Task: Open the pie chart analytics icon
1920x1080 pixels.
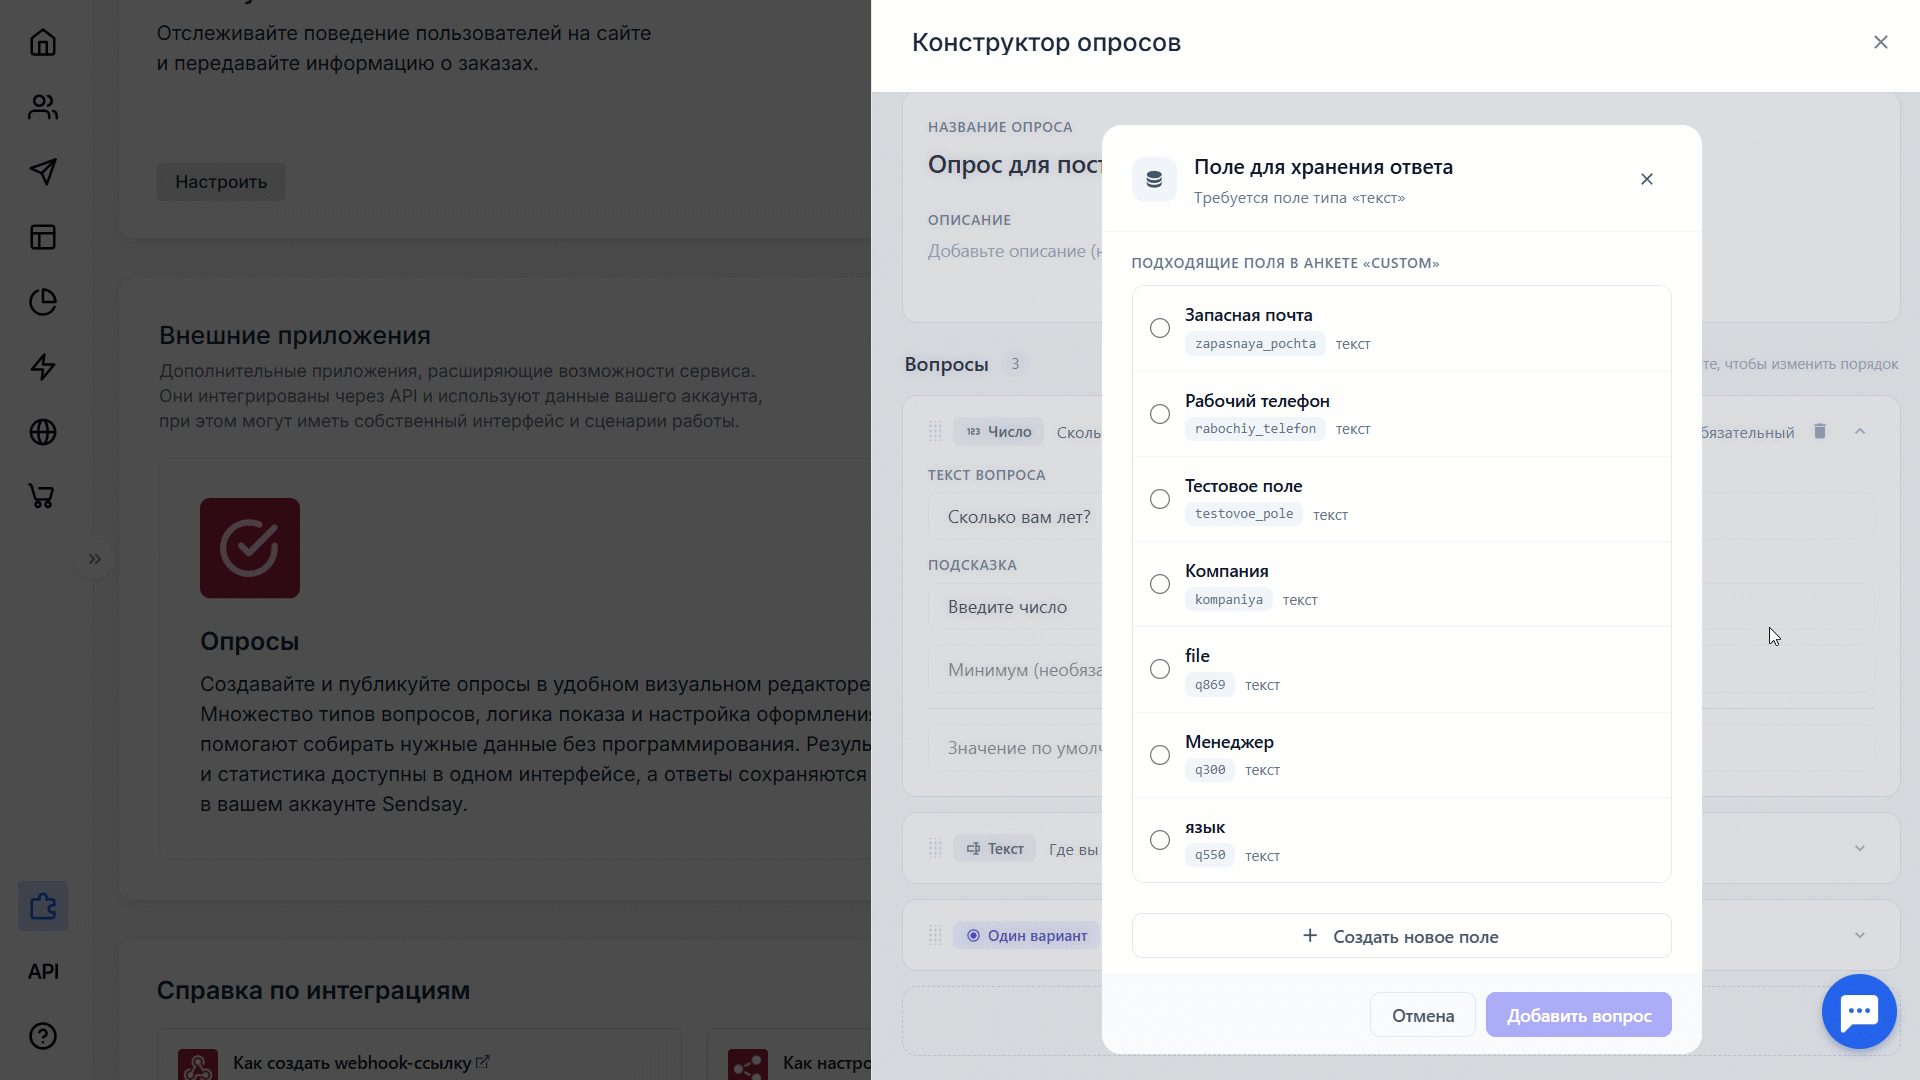Action: point(43,302)
